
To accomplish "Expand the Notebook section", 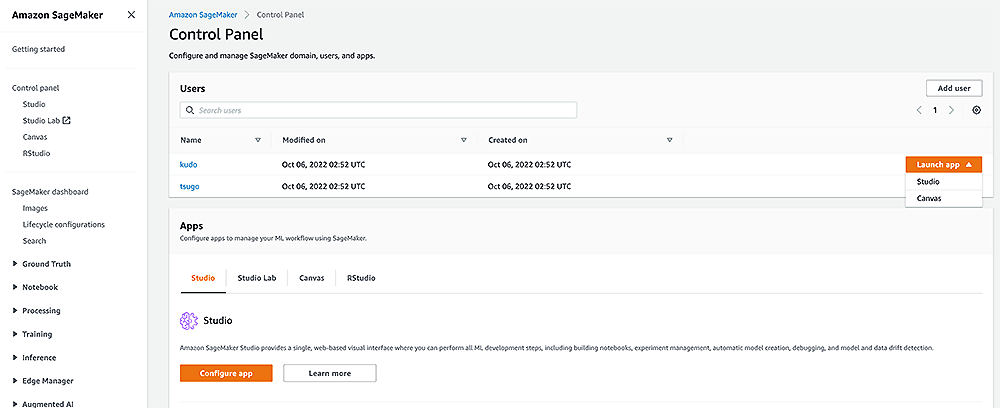I will [x=15, y=288].
